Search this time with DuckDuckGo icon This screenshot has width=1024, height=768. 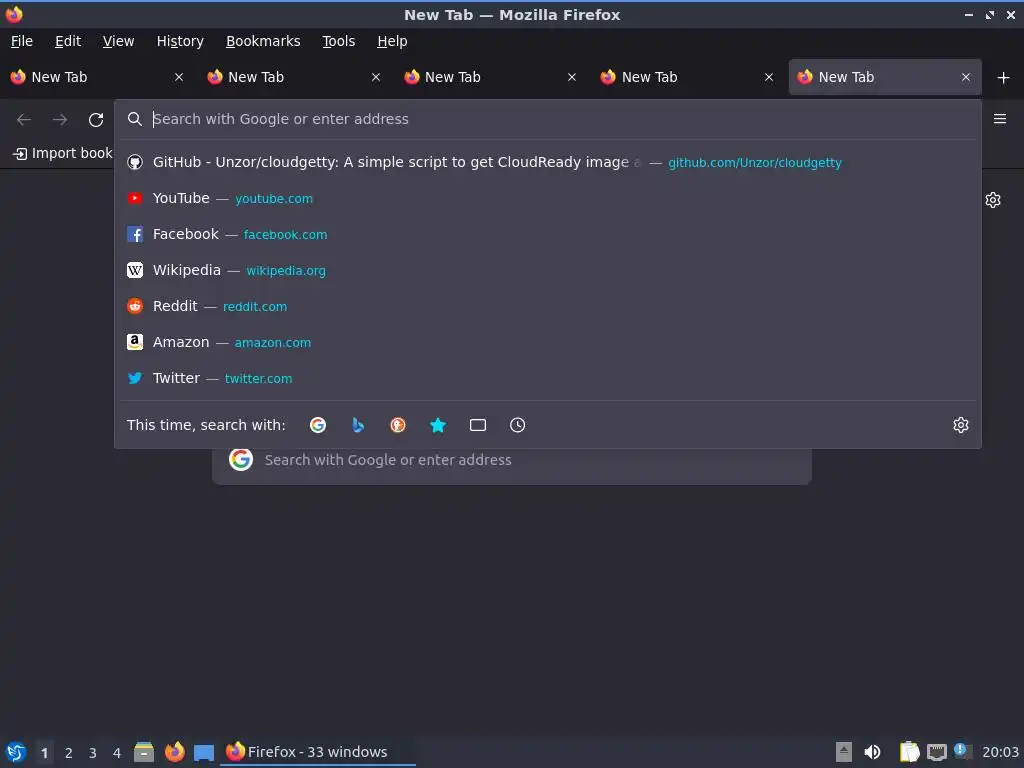tap(398, 425)
